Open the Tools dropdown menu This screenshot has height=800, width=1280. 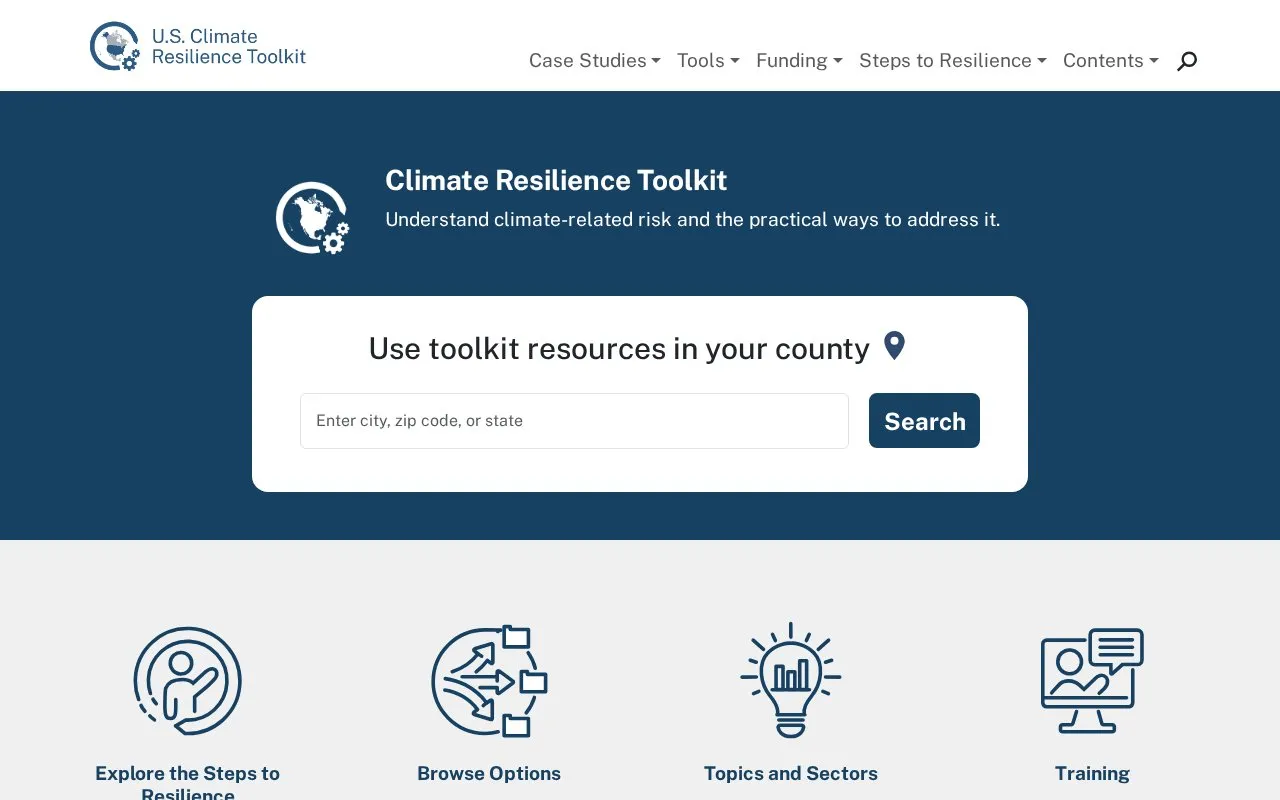708,61
